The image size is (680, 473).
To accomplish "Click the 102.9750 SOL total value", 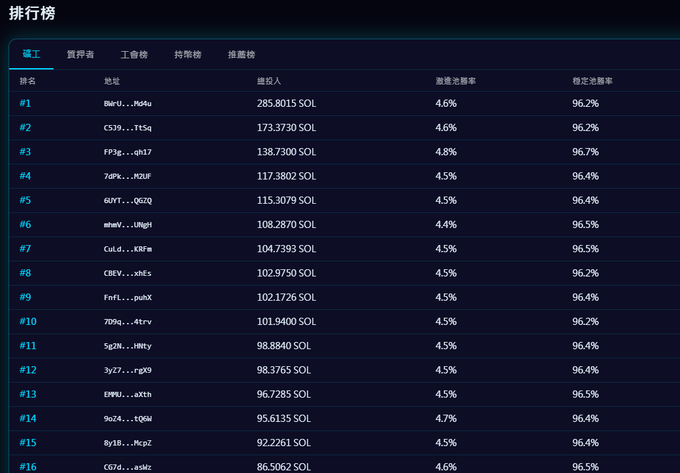I will [286, 273].
